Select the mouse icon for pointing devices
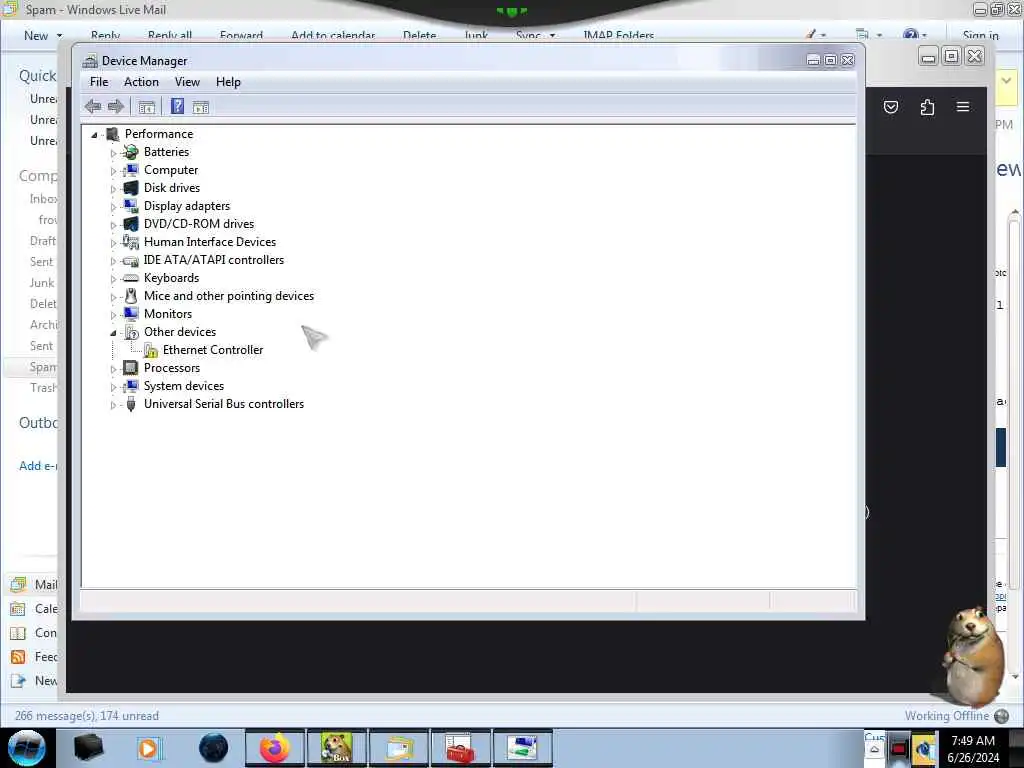Screen dimensions: 1024x768 [x=131, y=296]
